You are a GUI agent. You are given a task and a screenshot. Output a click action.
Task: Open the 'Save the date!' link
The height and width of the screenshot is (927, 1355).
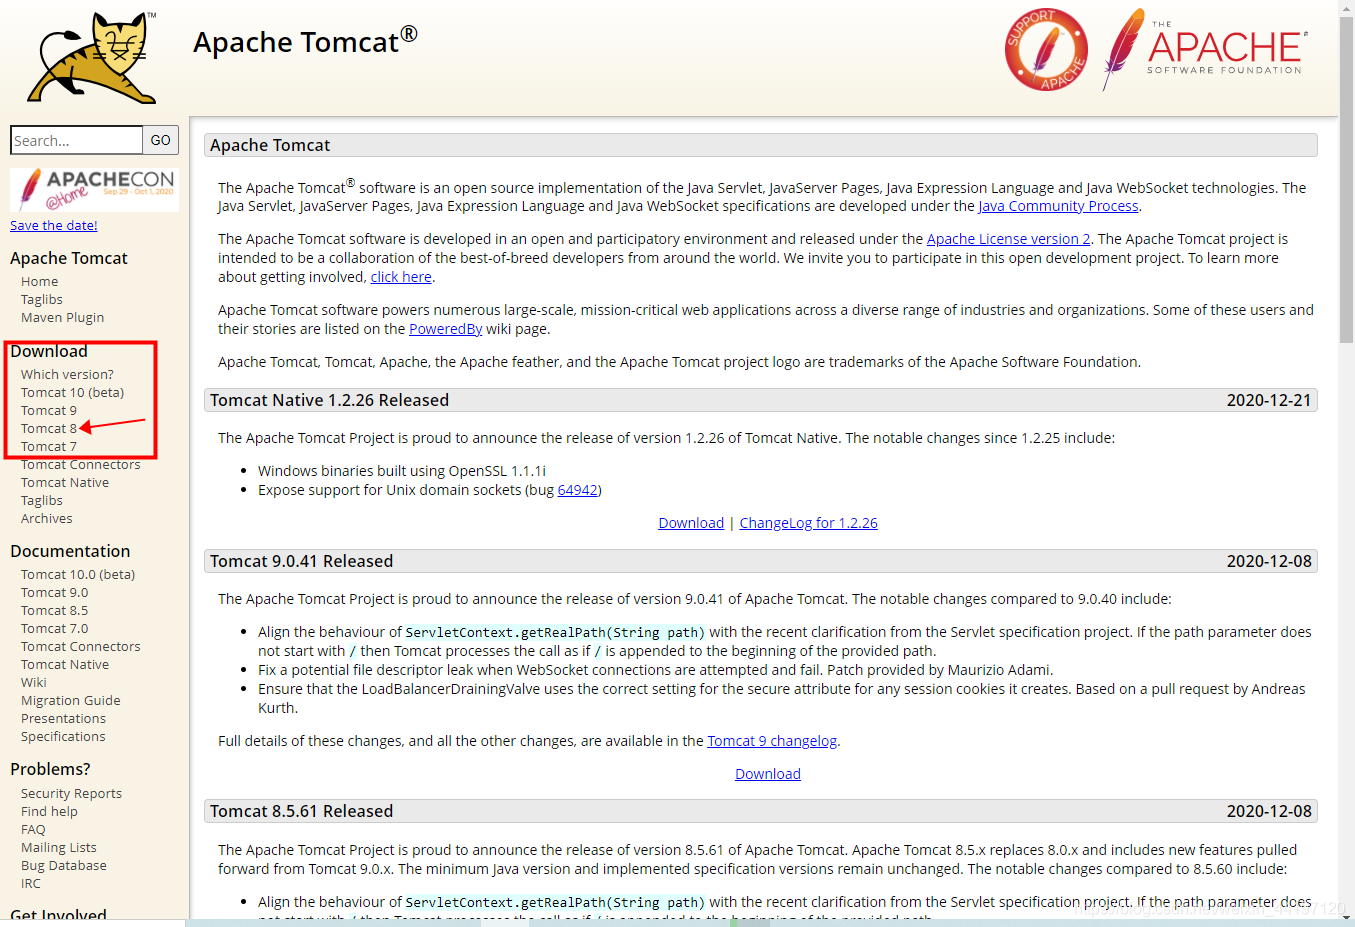(x=54, y=226)
